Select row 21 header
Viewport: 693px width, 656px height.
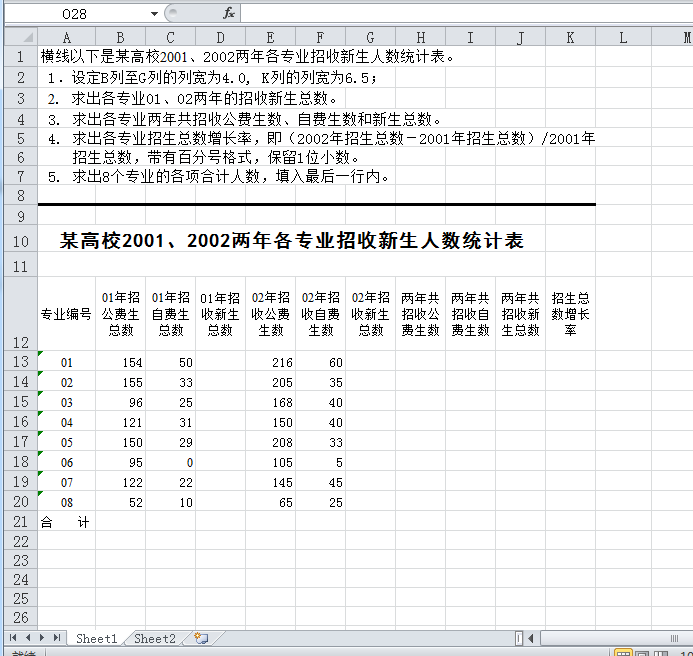(x=21, y=521)
